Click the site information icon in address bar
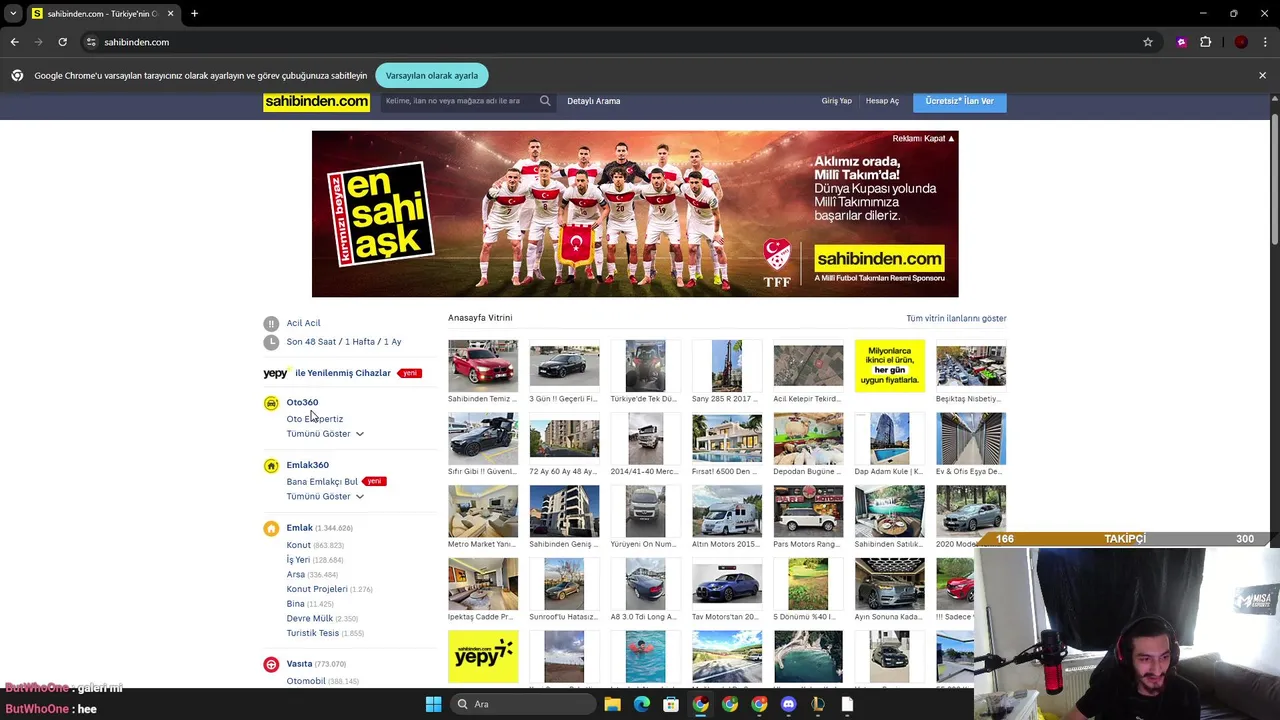Image resolution: width=1280 pixels, height=720 pixels. coord(91,42)
